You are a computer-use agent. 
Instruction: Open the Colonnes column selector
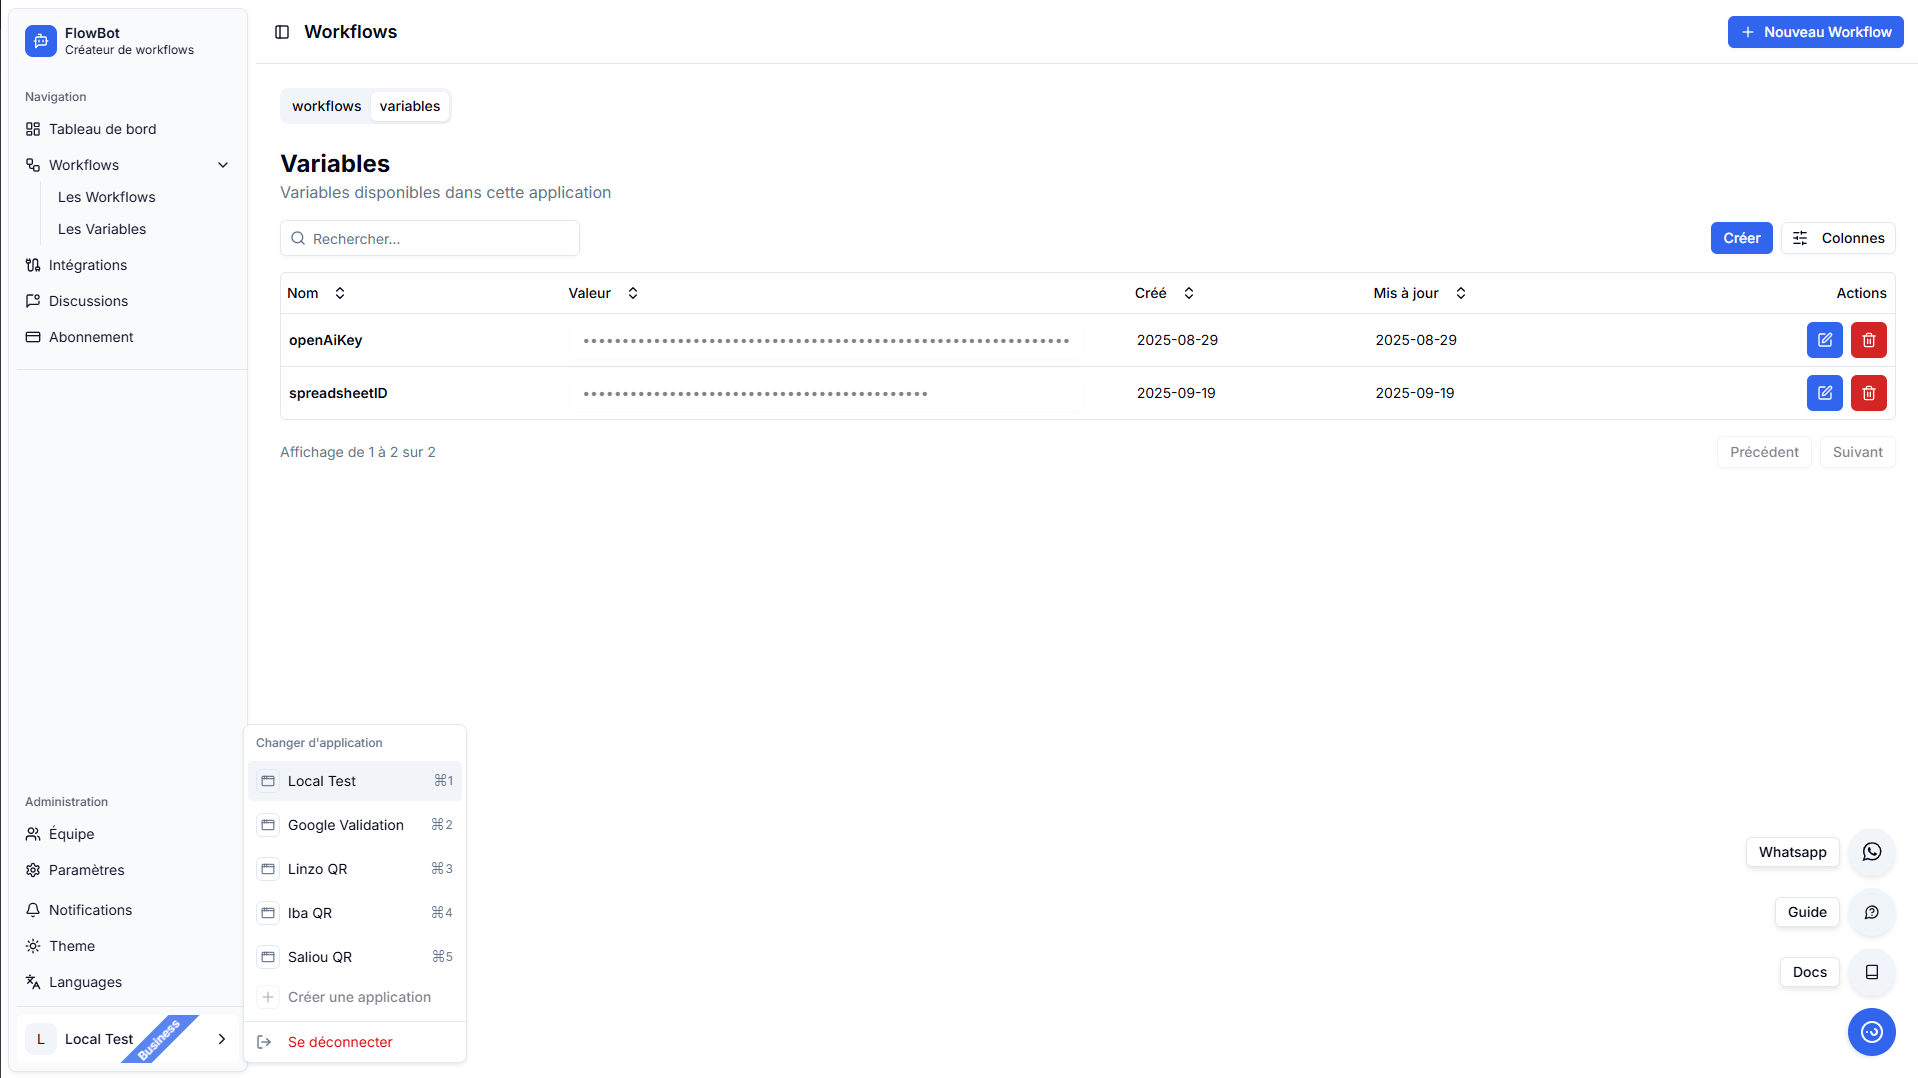point(1837,238)
